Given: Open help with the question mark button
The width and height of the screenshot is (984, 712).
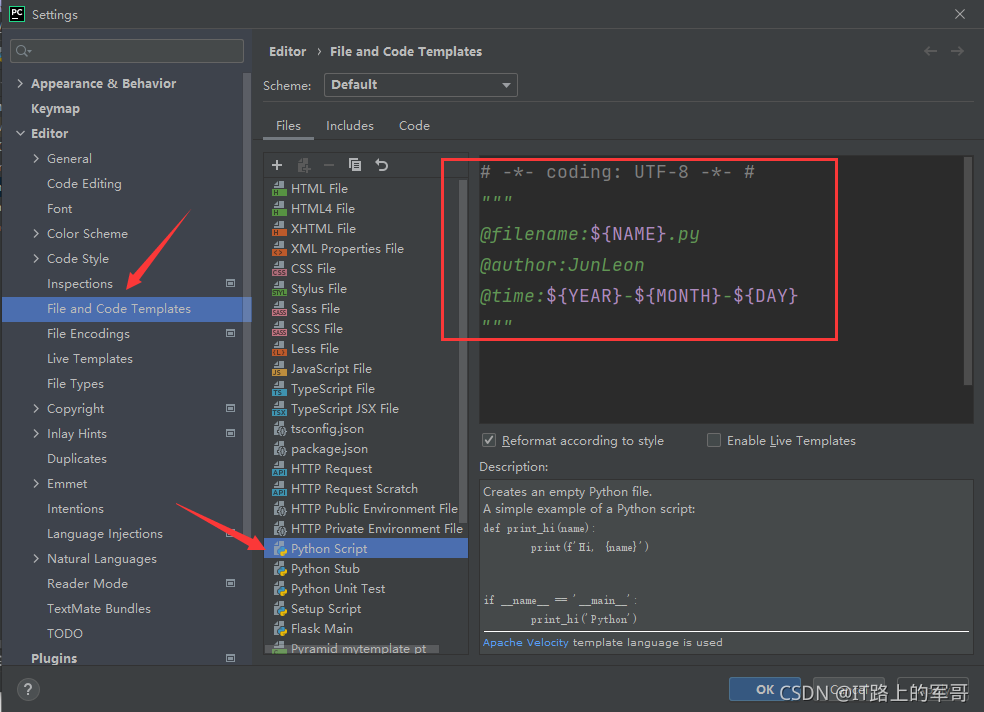Looking at the screenshot, I should tap(28, 689).
